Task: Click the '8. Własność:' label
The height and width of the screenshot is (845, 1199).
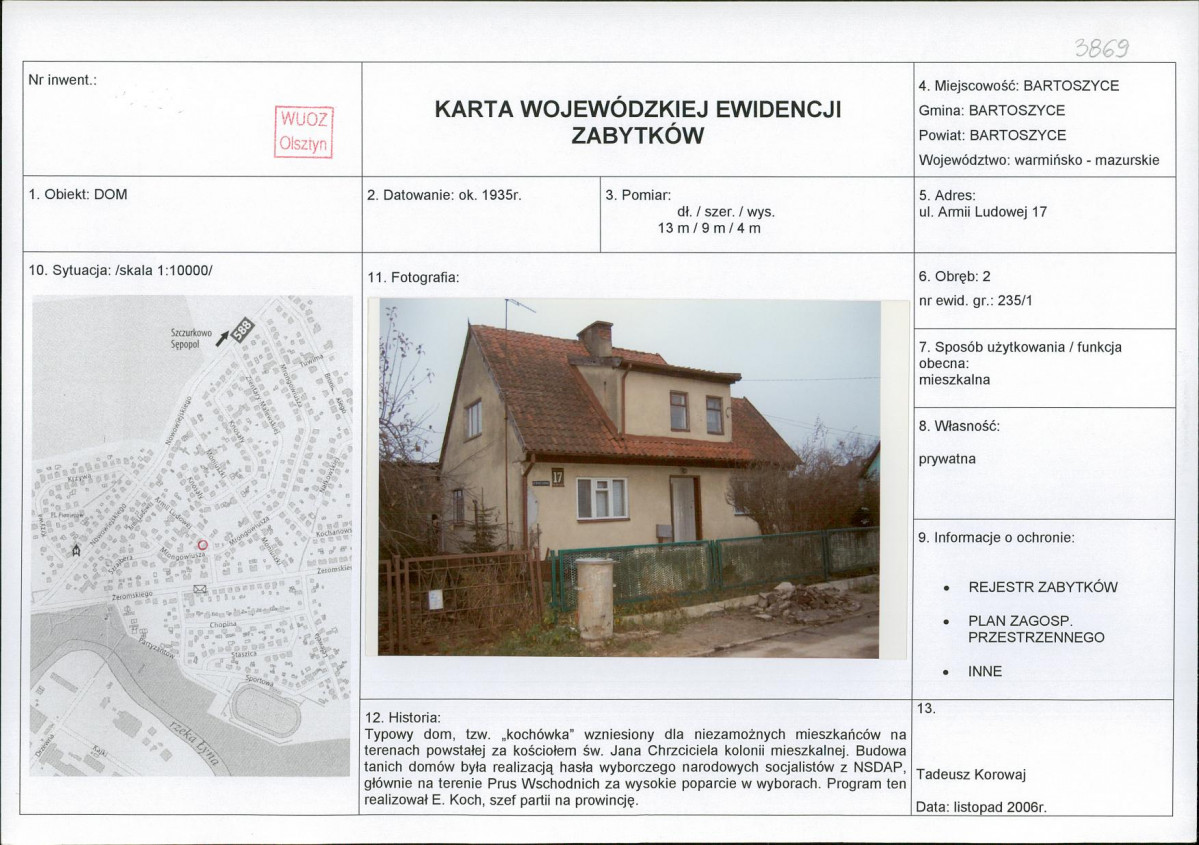Action: coord(959,426)
